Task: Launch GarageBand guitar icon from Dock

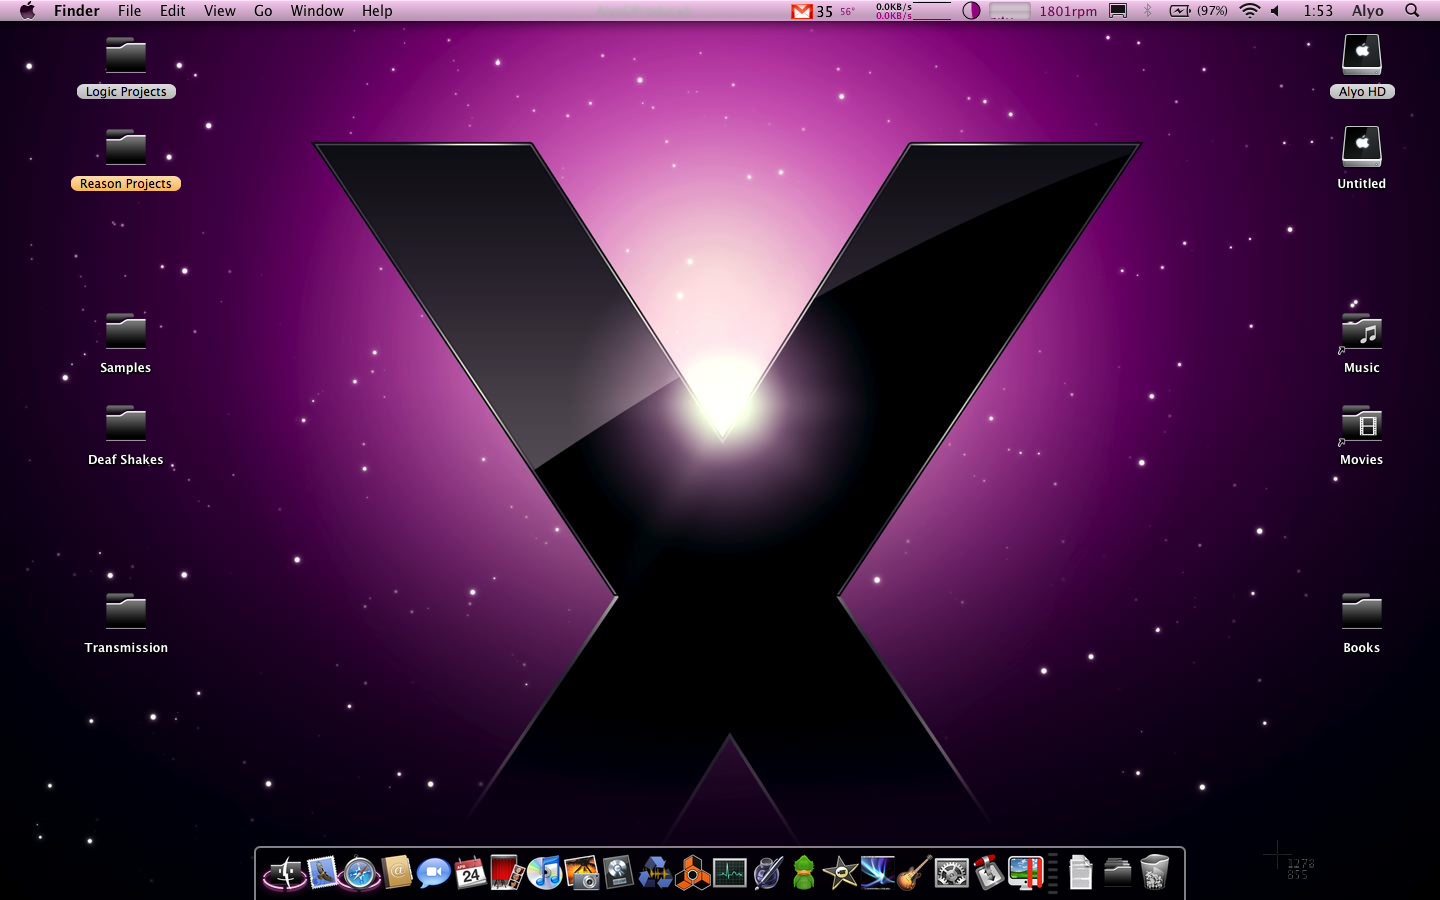Action: click(x=914, y=873)
